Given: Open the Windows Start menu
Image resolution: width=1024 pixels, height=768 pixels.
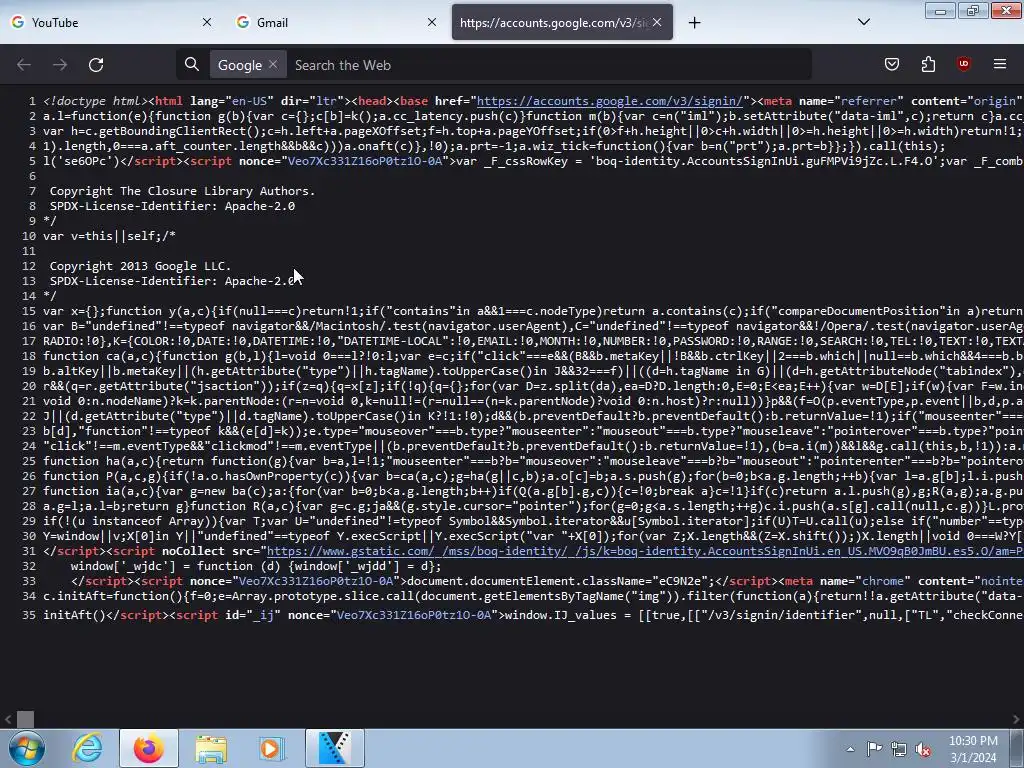Looking at the screenshot, I should 27,748.
